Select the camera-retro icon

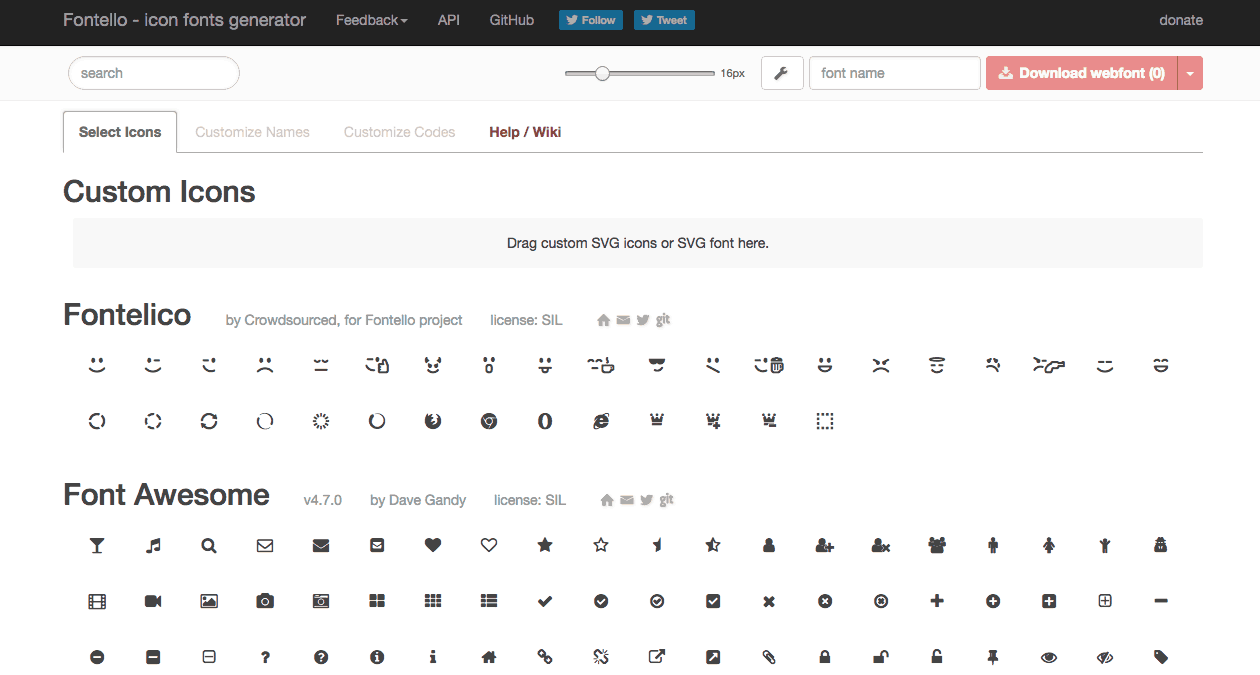point(320,601)
